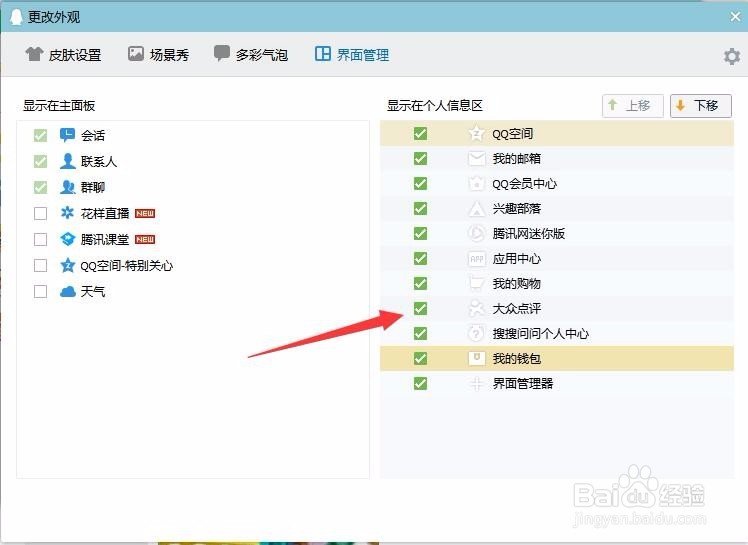
Task: Toggle the 会话 checkbox
Action: coord(41,136)
